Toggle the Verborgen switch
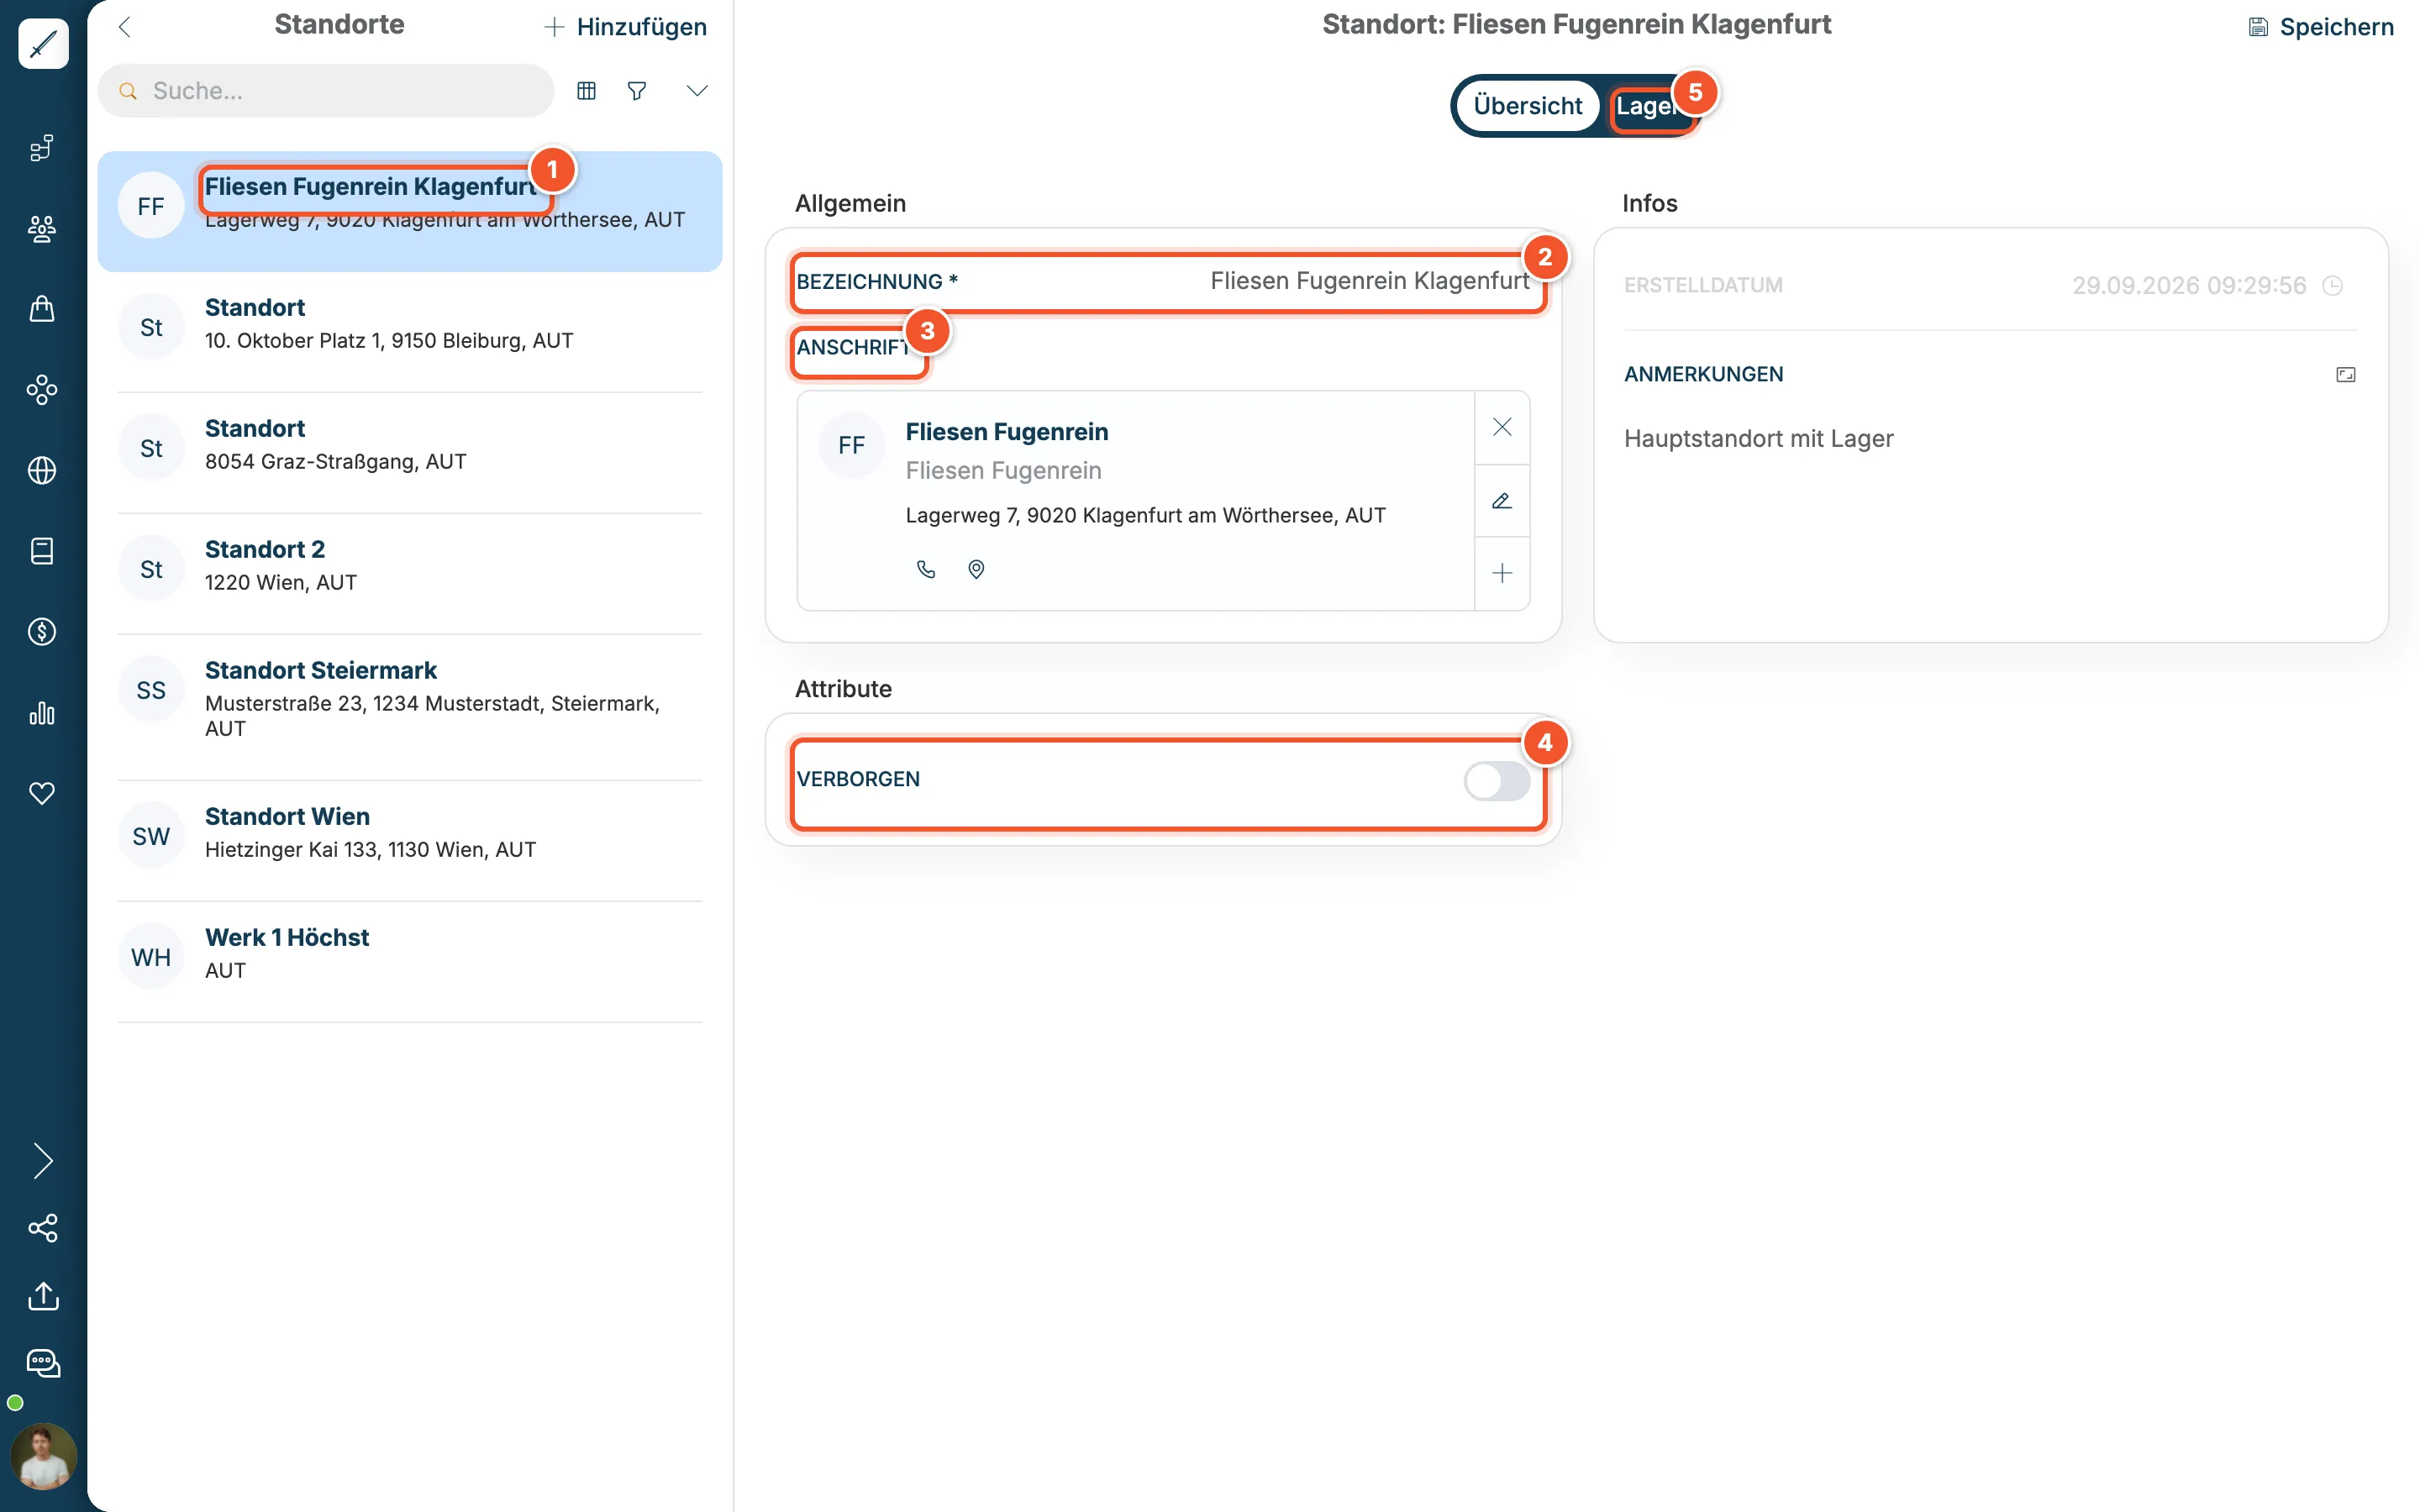Screen dimensions: 2420x1512 pos(1497,781)
